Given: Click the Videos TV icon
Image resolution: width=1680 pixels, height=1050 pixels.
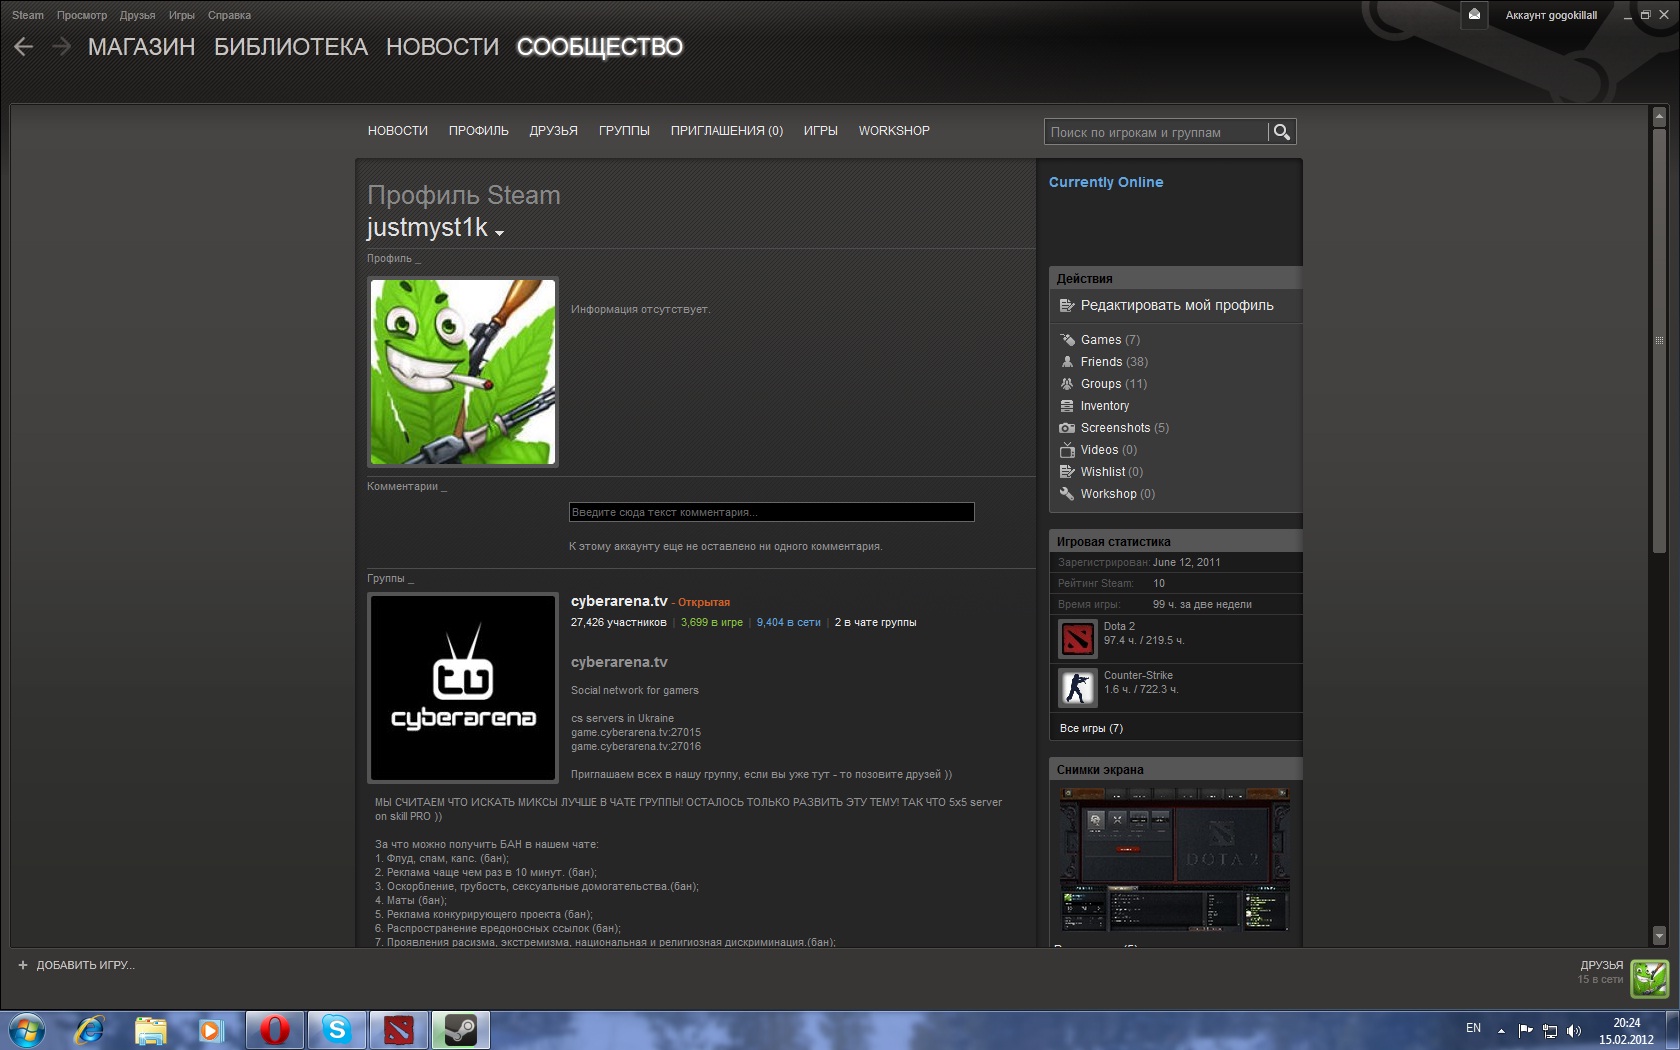Looking at the screenshot, I should [x=1067, y=450].
